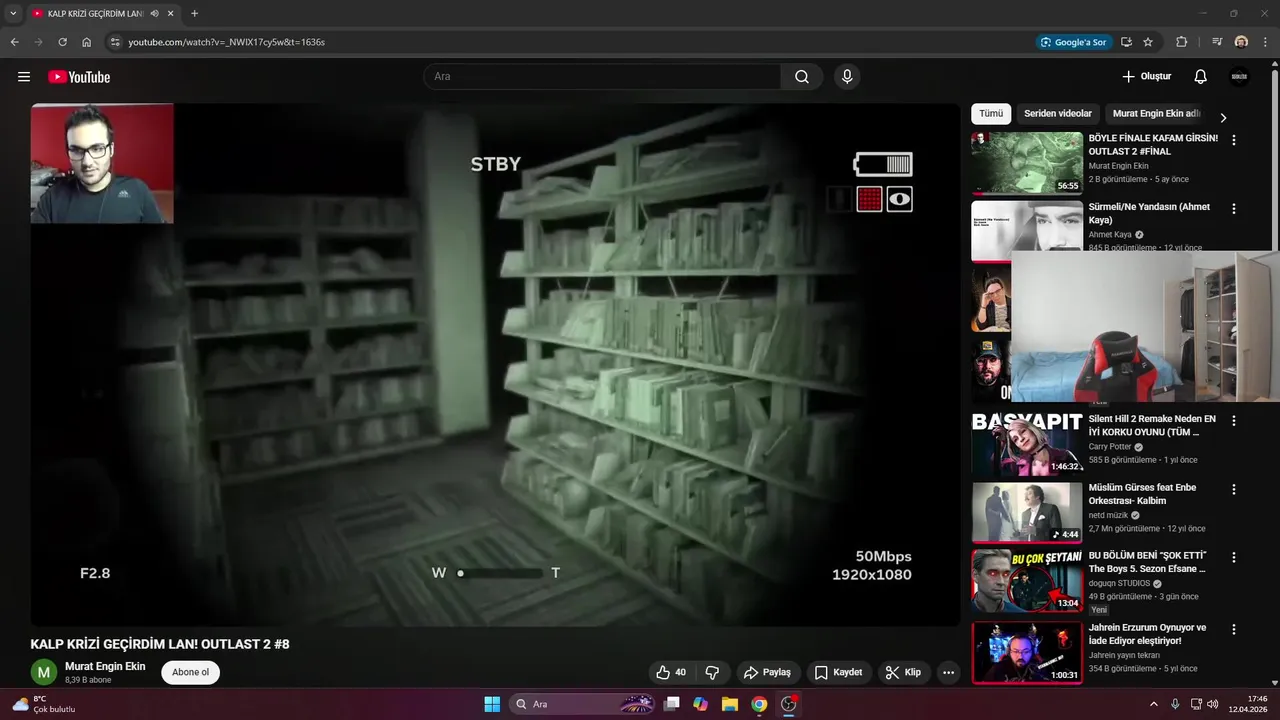
Task: Open a new browser tab
Action: [194, 14]
